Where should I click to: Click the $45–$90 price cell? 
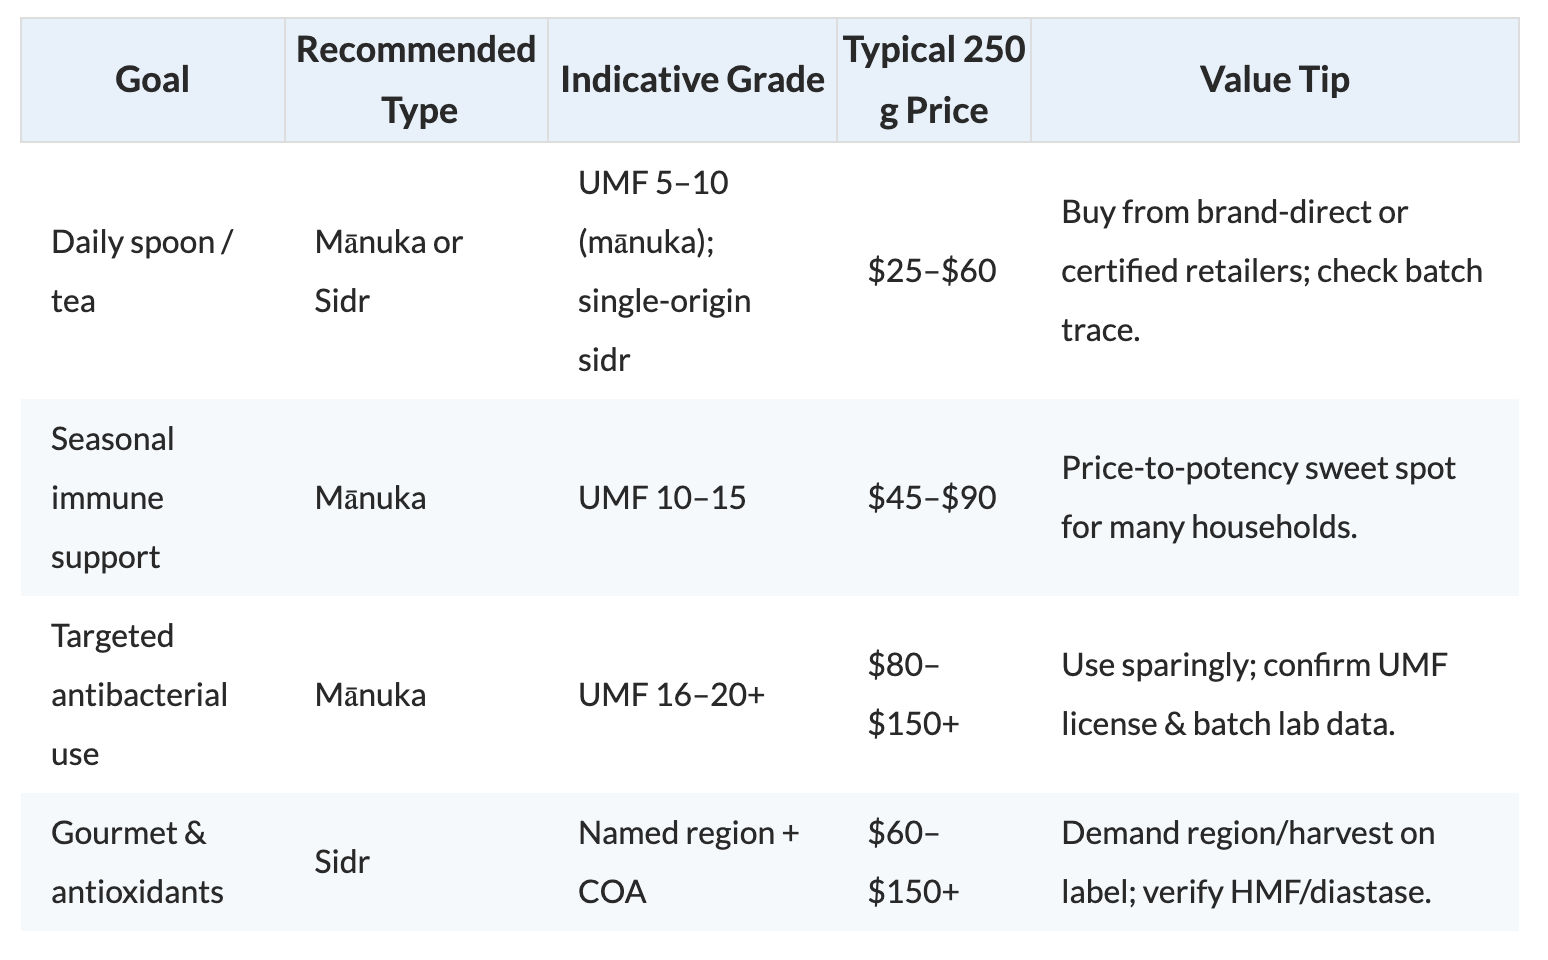click(x=934, y=498)
